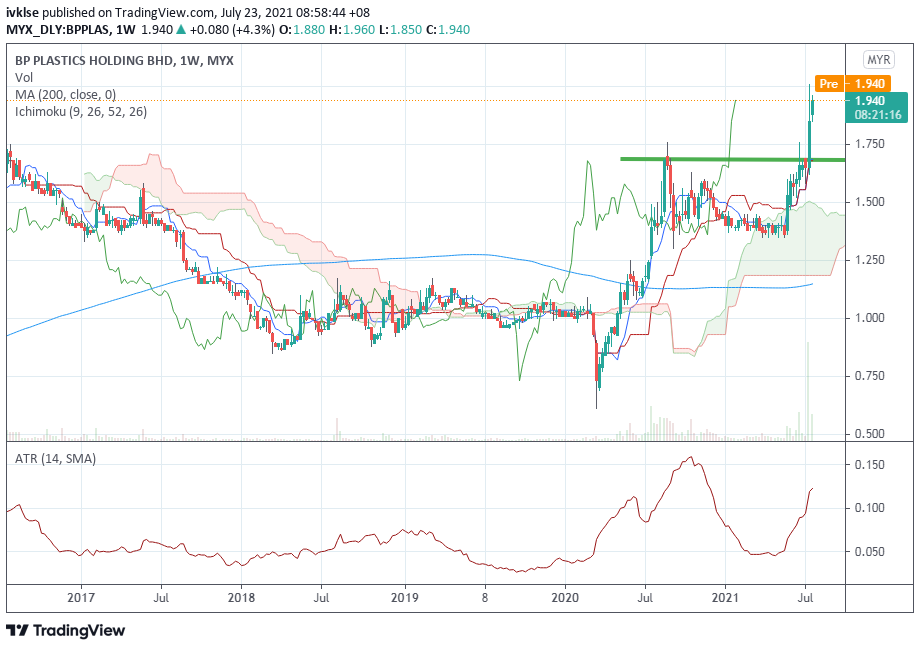Click the Ichimoku (9, 26, 52, 26) legend

pos(81,111)
